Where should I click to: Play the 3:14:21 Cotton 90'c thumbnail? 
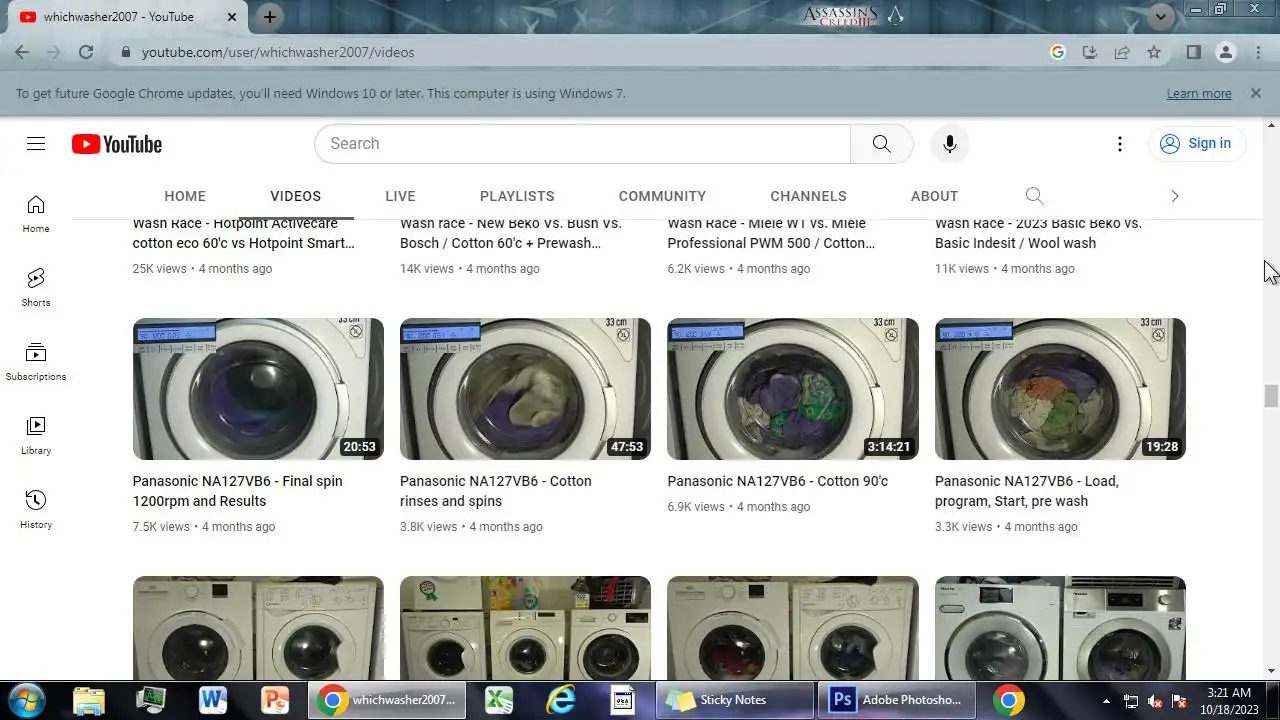click(793, 389)
